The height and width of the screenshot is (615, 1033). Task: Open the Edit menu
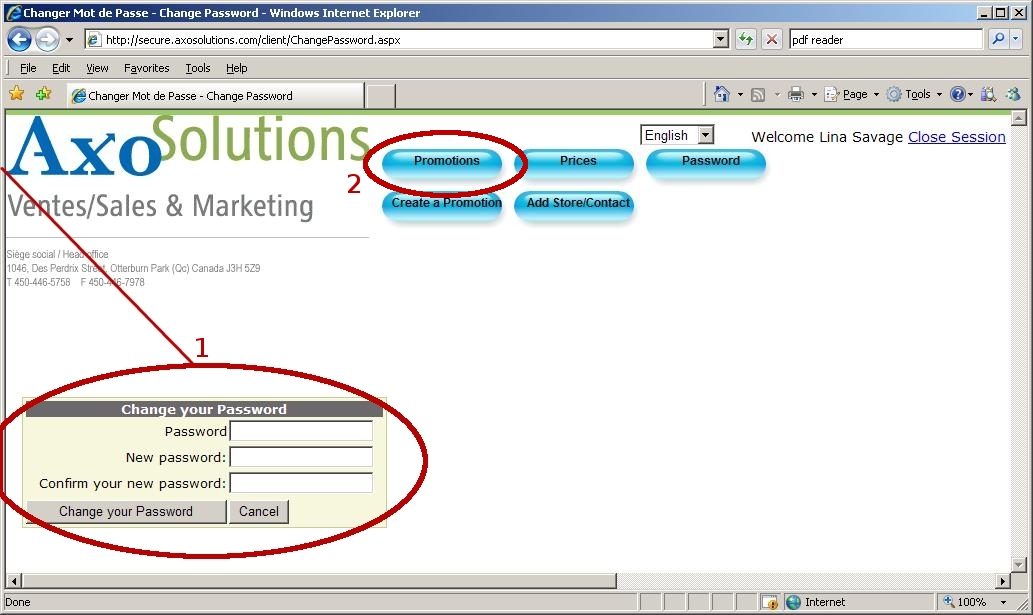[61, 68]
